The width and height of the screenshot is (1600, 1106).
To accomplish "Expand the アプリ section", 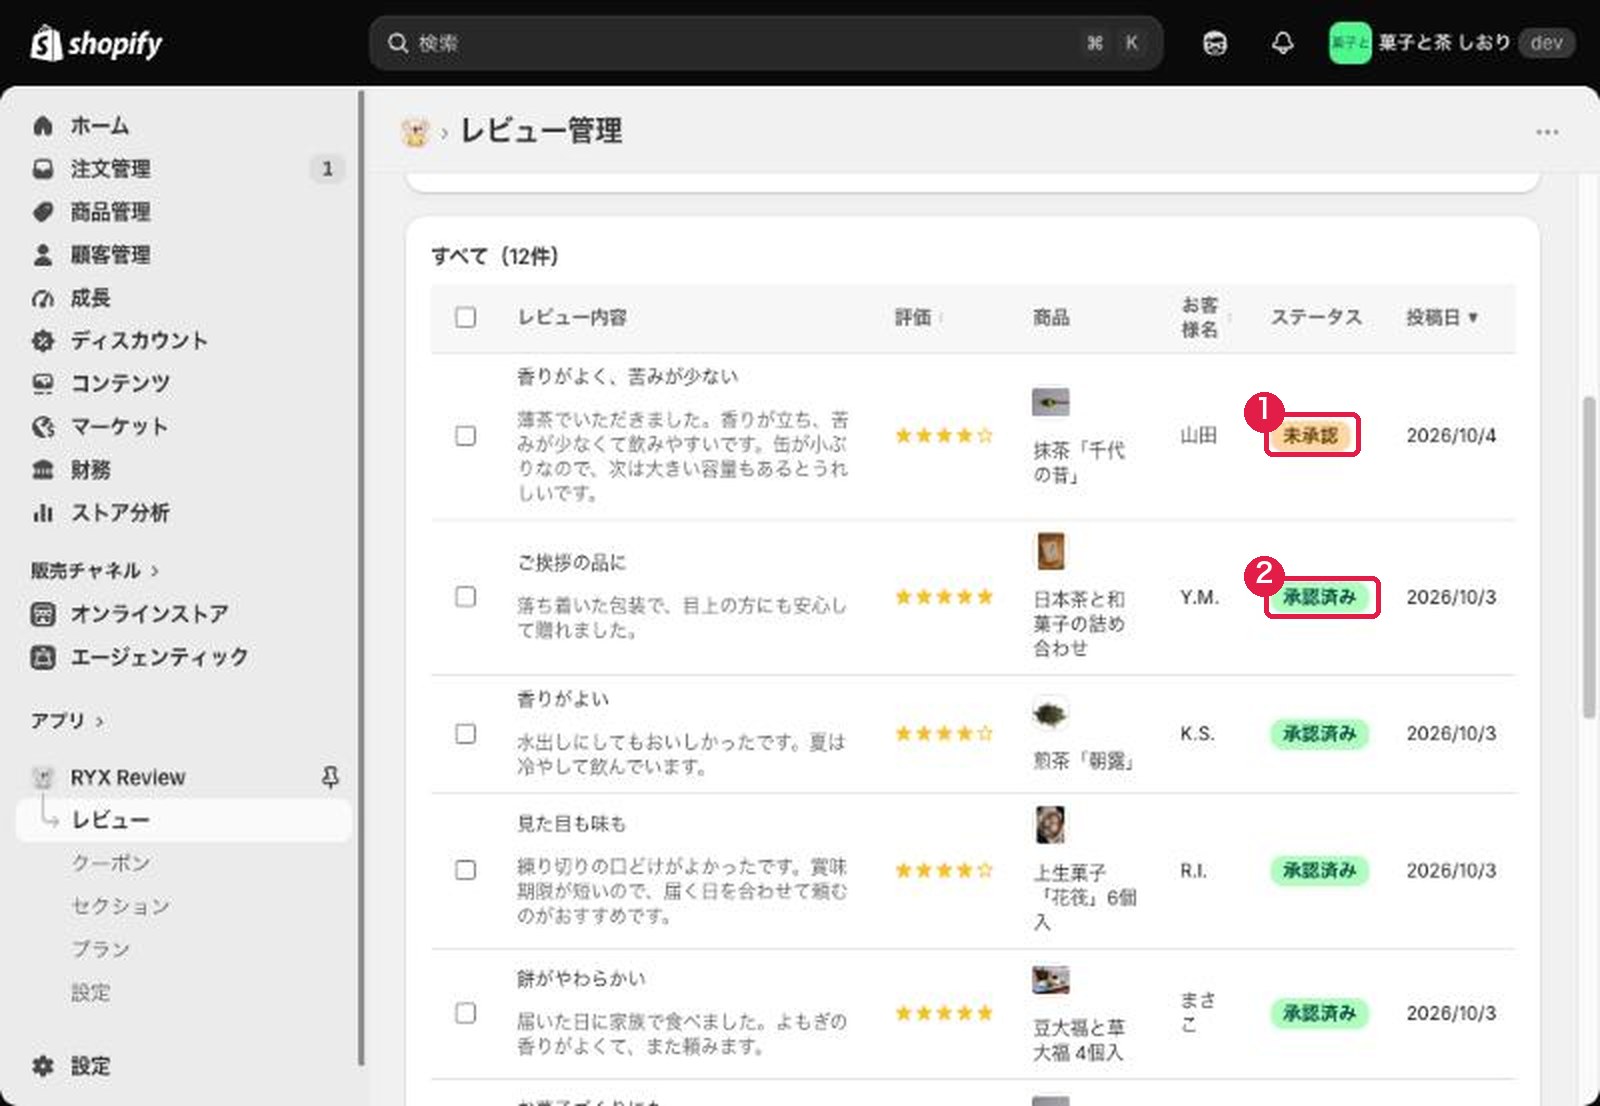I will click(x=67, y=721).
